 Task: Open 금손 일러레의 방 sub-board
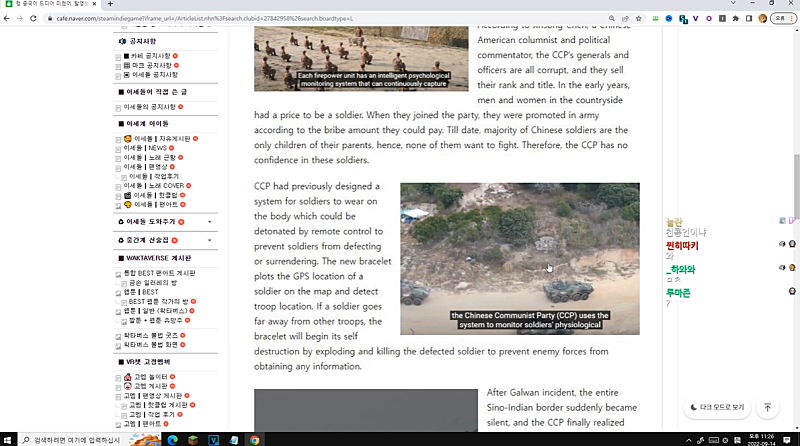pyautogui.click(x=153, y=283)
